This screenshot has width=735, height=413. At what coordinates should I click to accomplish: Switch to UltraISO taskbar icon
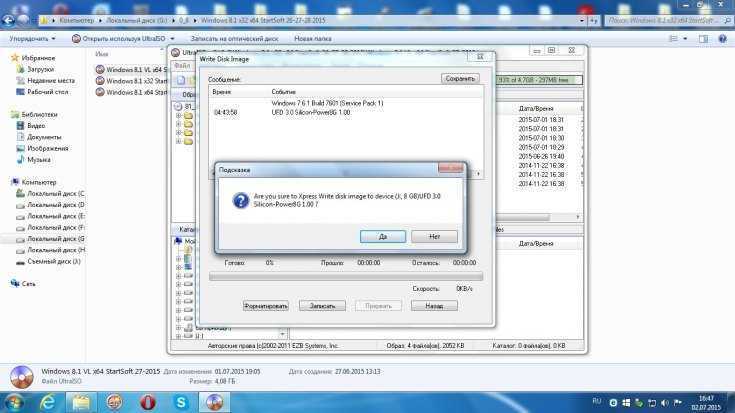[x=214, y=402]
